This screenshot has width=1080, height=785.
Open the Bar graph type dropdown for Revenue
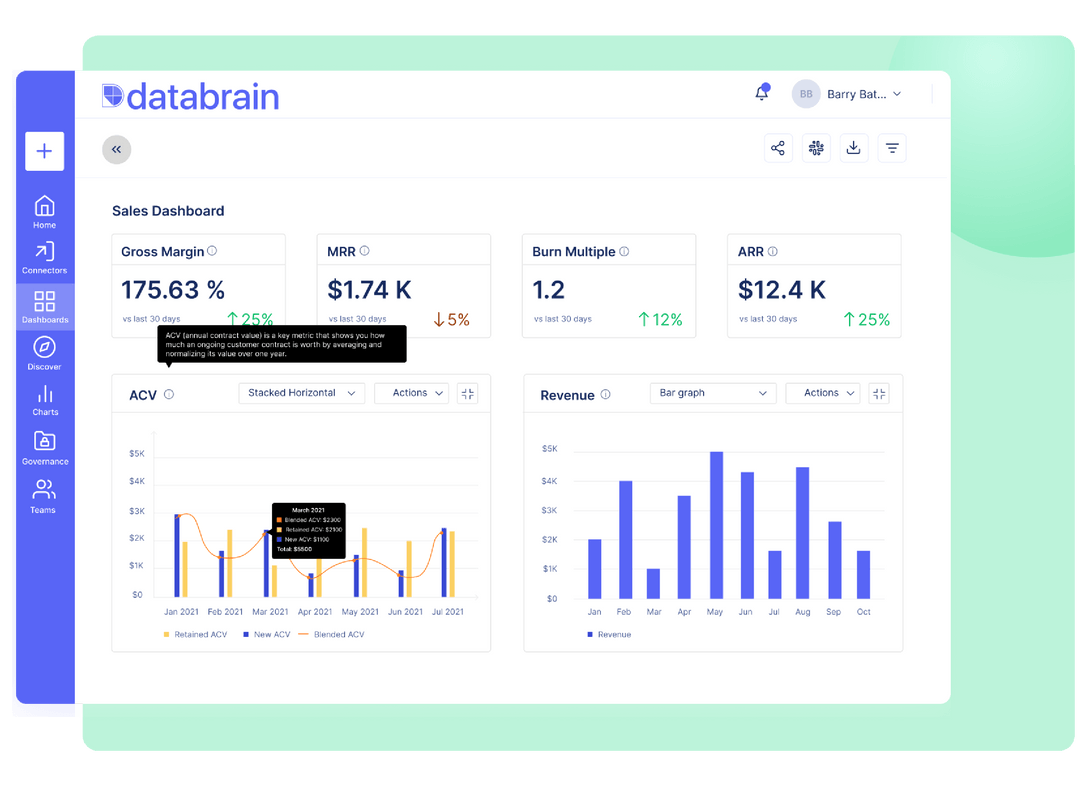tap(712, 393)
